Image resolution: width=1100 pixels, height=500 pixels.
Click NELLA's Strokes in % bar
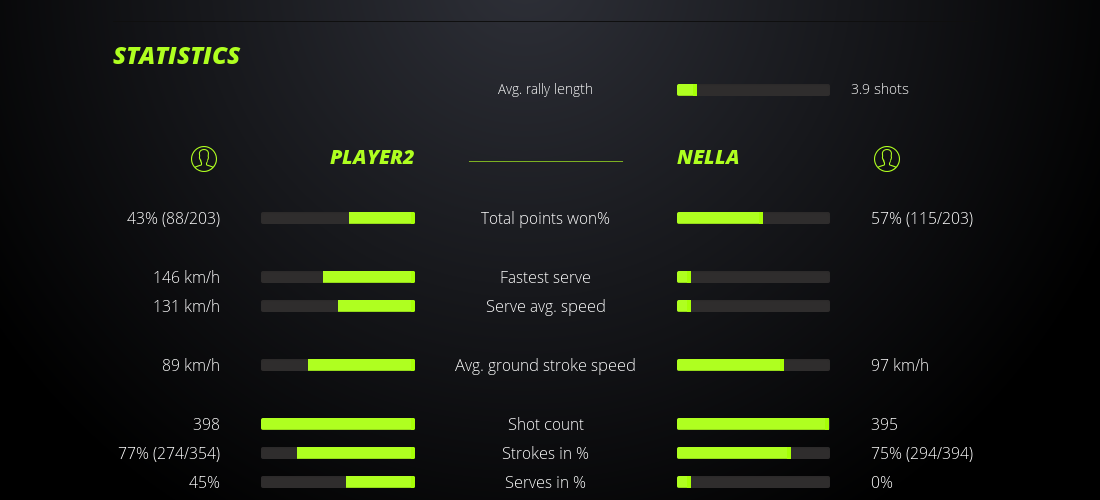tap(753, 453)
